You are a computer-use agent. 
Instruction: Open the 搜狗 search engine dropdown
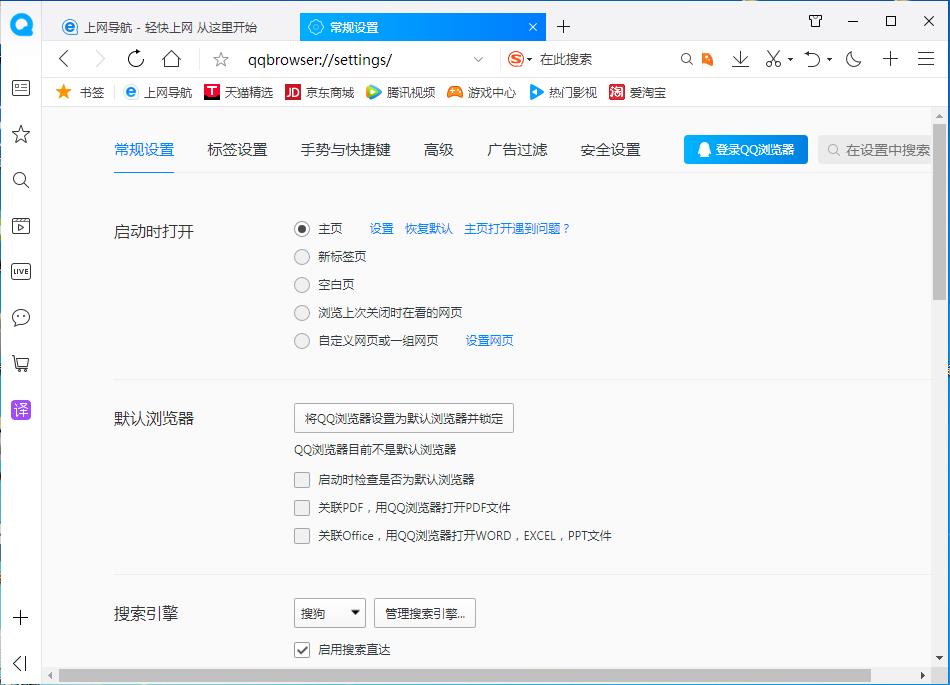(x=329, y=613)
